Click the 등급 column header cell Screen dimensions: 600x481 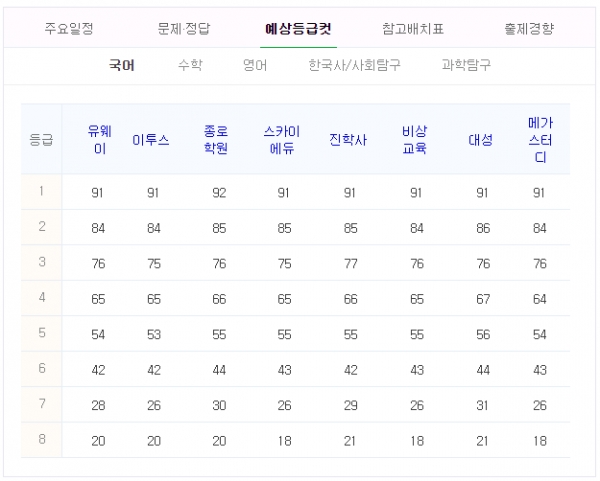click(x=41, y=140)
